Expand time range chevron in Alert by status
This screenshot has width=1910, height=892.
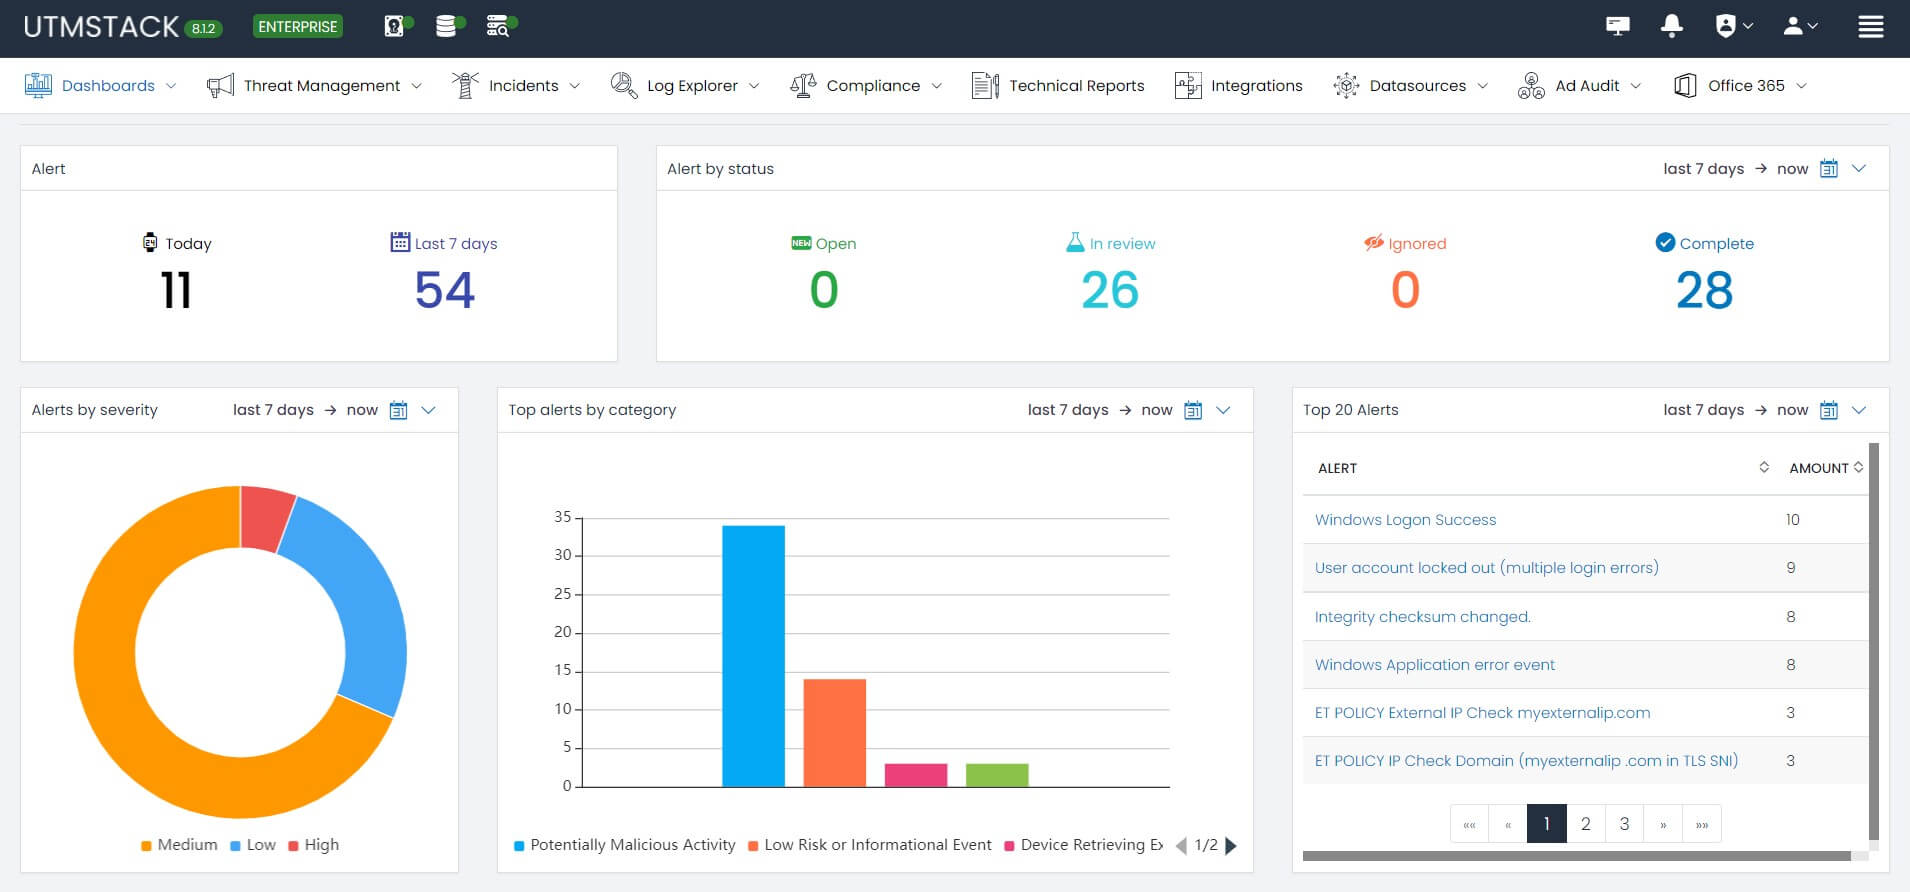[x=1859, y=169]
